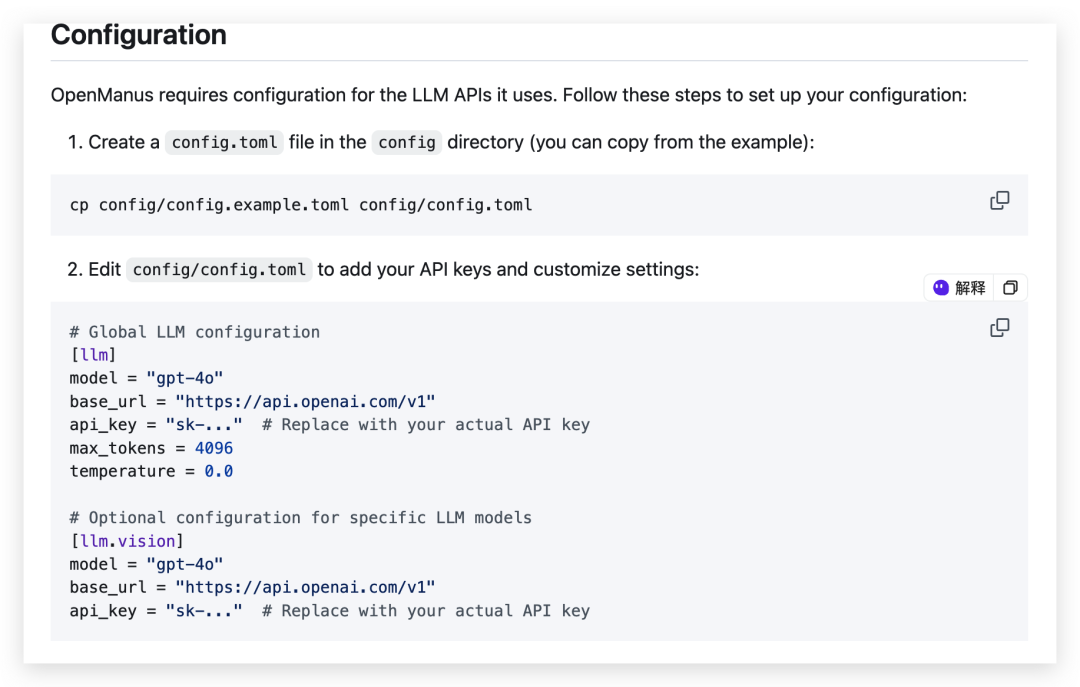
Task: Copy the cp config command code block
Action: [999, 201]
